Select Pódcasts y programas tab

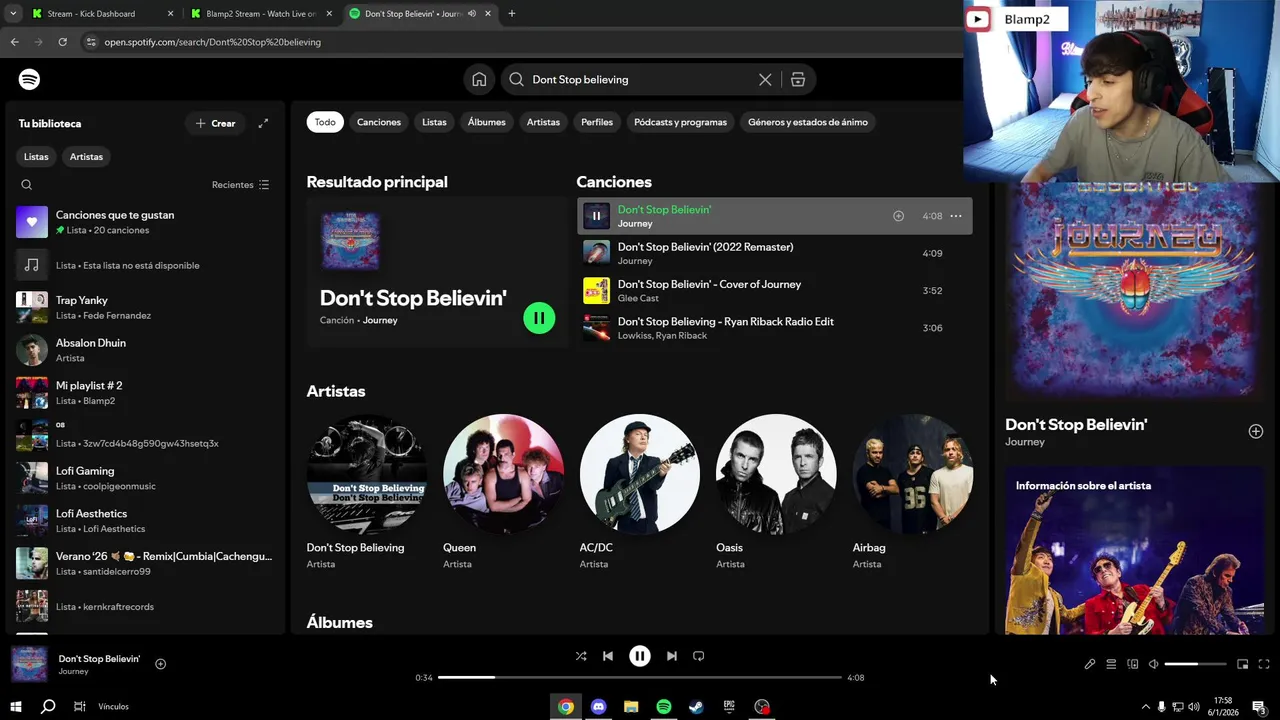(x=680, y=122)
